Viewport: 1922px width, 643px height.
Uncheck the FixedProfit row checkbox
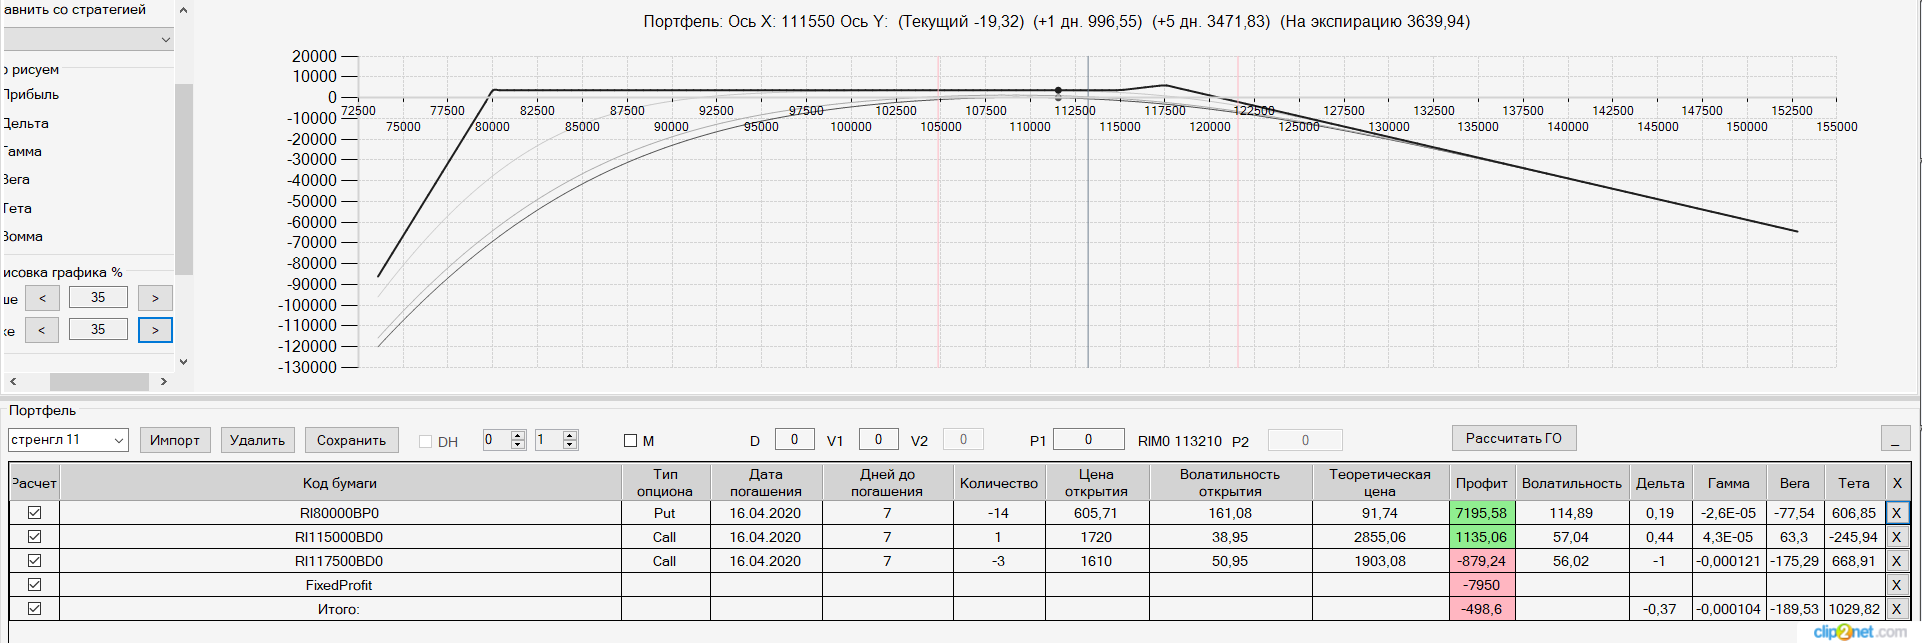tap(35, 584)
